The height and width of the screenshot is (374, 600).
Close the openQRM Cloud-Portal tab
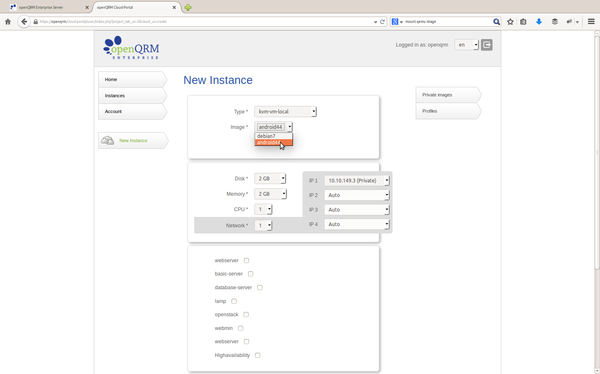174,7
